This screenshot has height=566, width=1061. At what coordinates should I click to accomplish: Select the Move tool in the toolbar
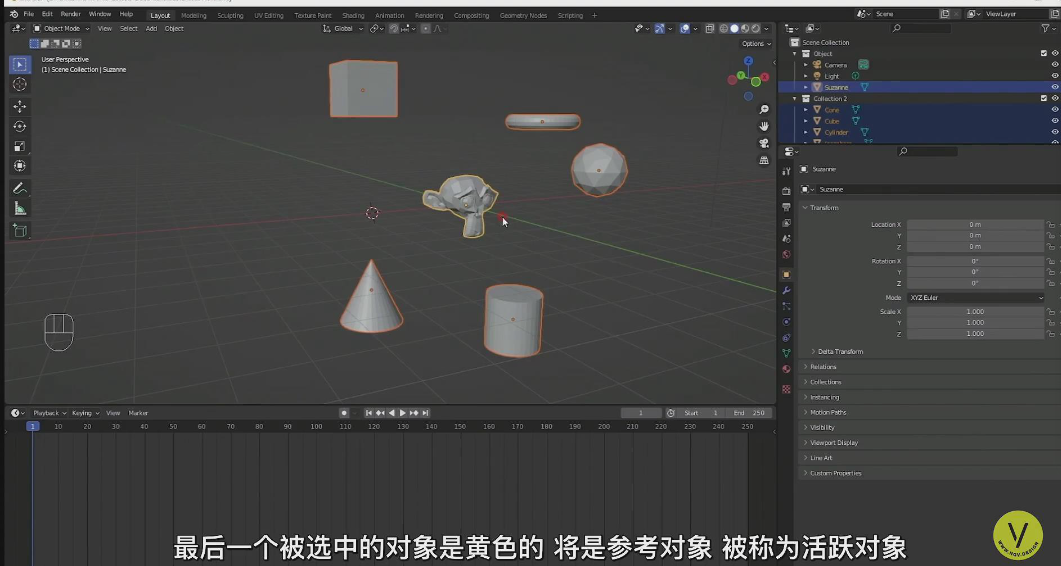coord(19,106)
